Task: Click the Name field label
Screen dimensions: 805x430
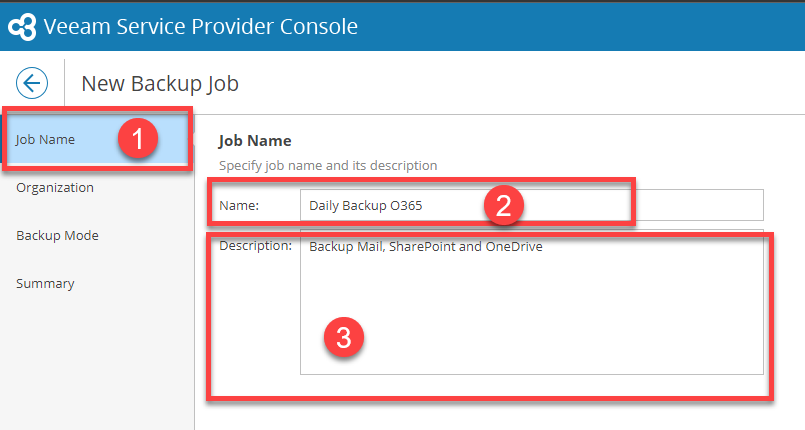Action: point(239,205)
